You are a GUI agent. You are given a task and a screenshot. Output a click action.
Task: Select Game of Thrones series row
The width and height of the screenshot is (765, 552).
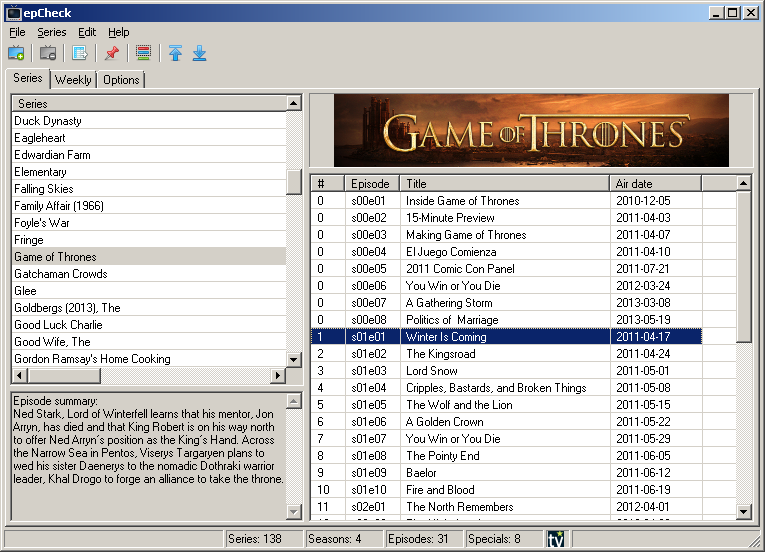pyautogui.click(x=149, y=257)
